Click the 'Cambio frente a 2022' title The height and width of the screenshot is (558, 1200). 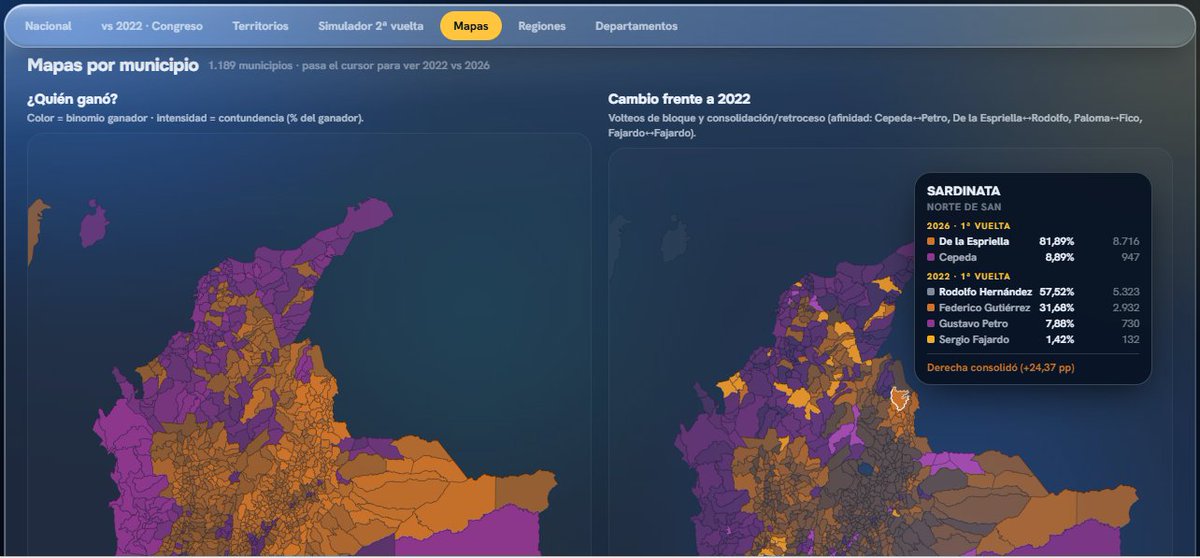tap(679, 99)
